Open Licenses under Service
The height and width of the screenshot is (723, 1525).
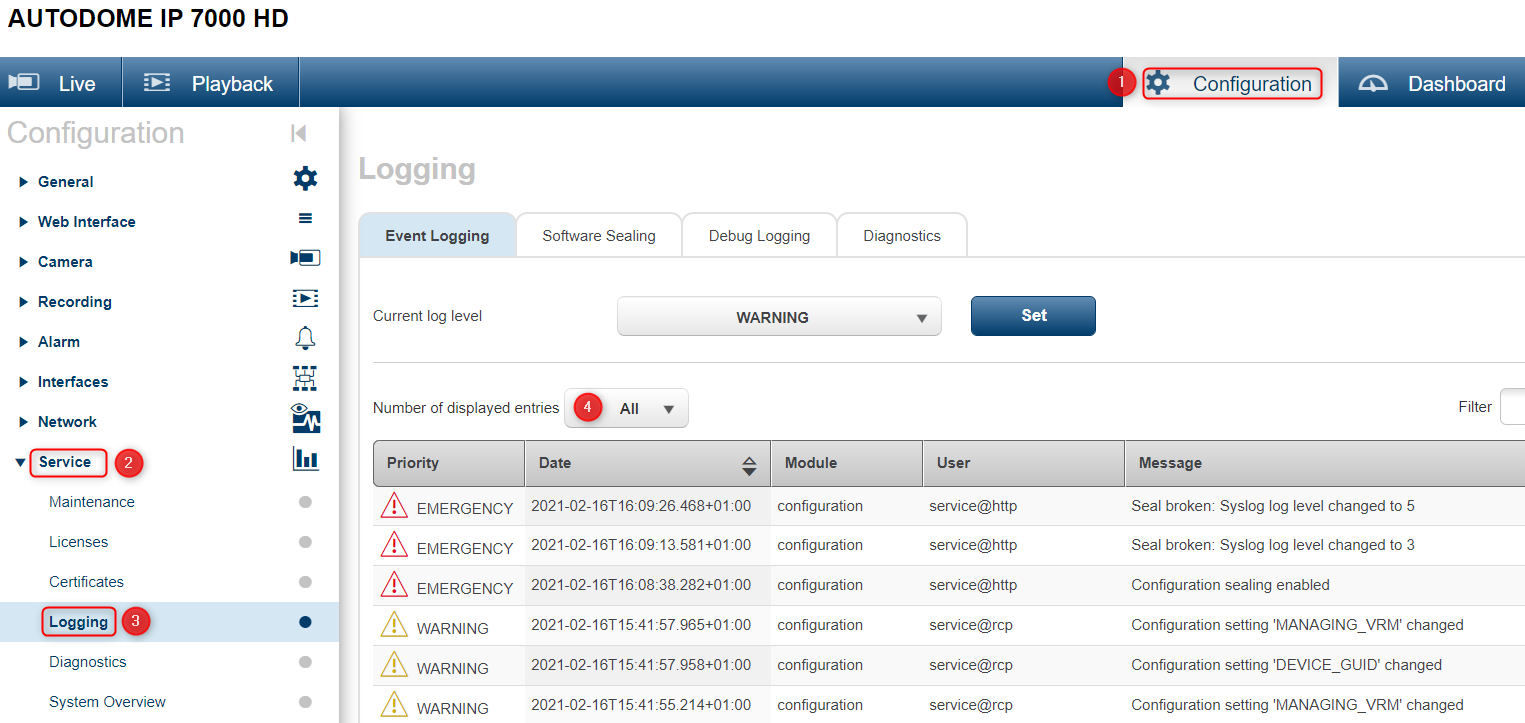pyautogui.click(x=79, y=542)
